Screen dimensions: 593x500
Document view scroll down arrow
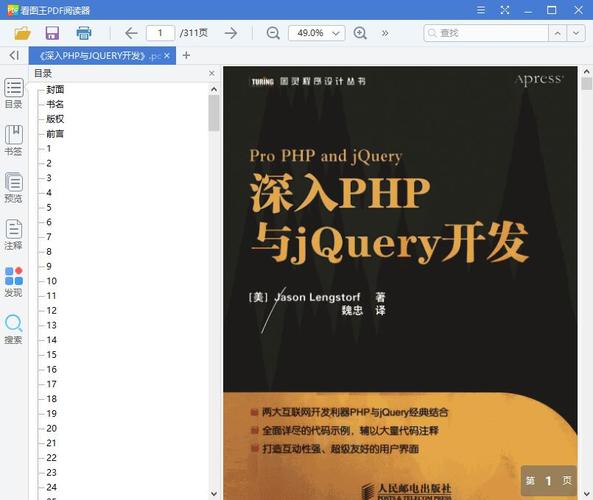tap(587, 494)
